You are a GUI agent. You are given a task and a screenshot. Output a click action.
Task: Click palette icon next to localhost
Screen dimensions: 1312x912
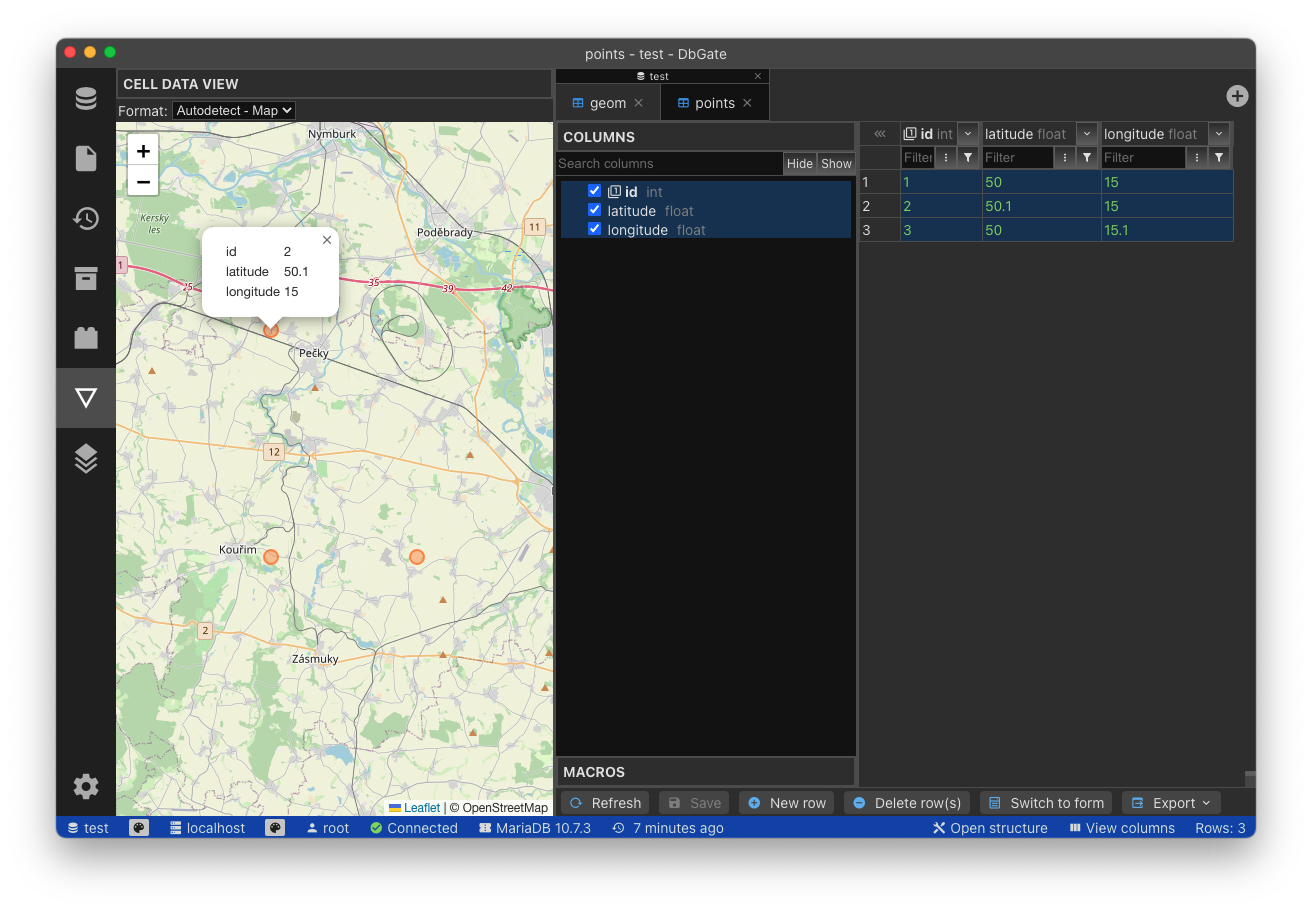pos(275,828)
